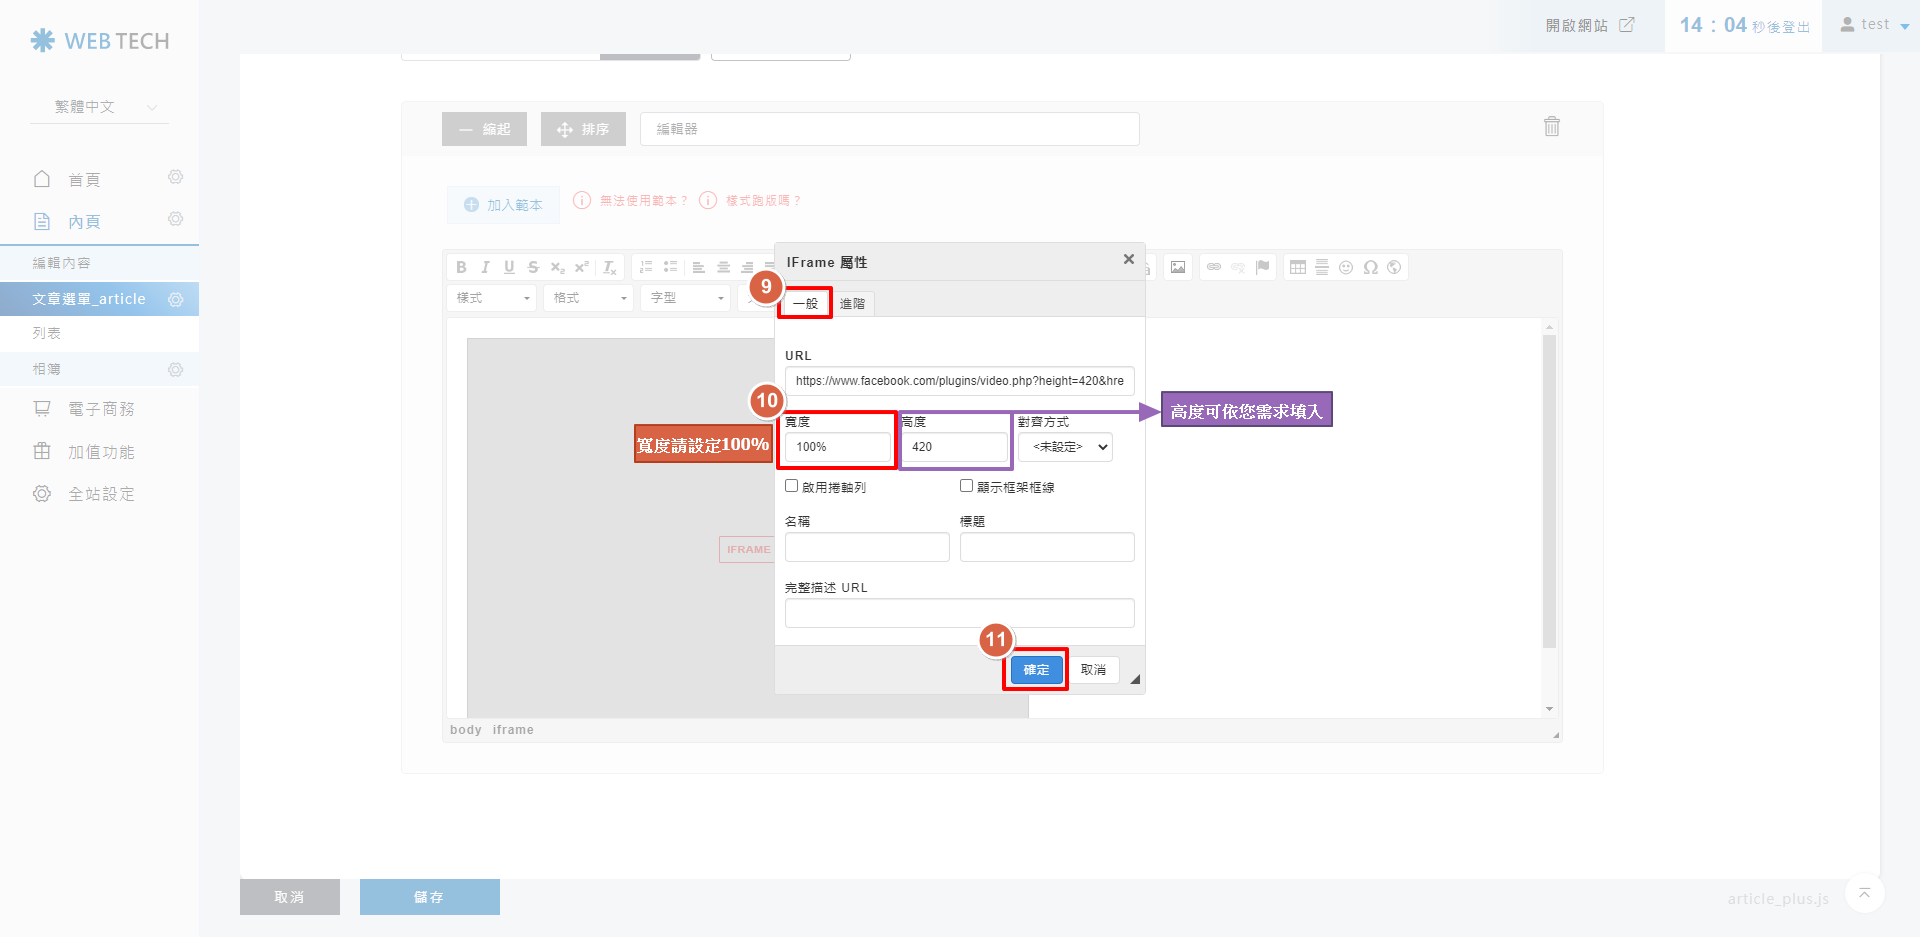Click the insert table icon

[x=1298, y=267]
